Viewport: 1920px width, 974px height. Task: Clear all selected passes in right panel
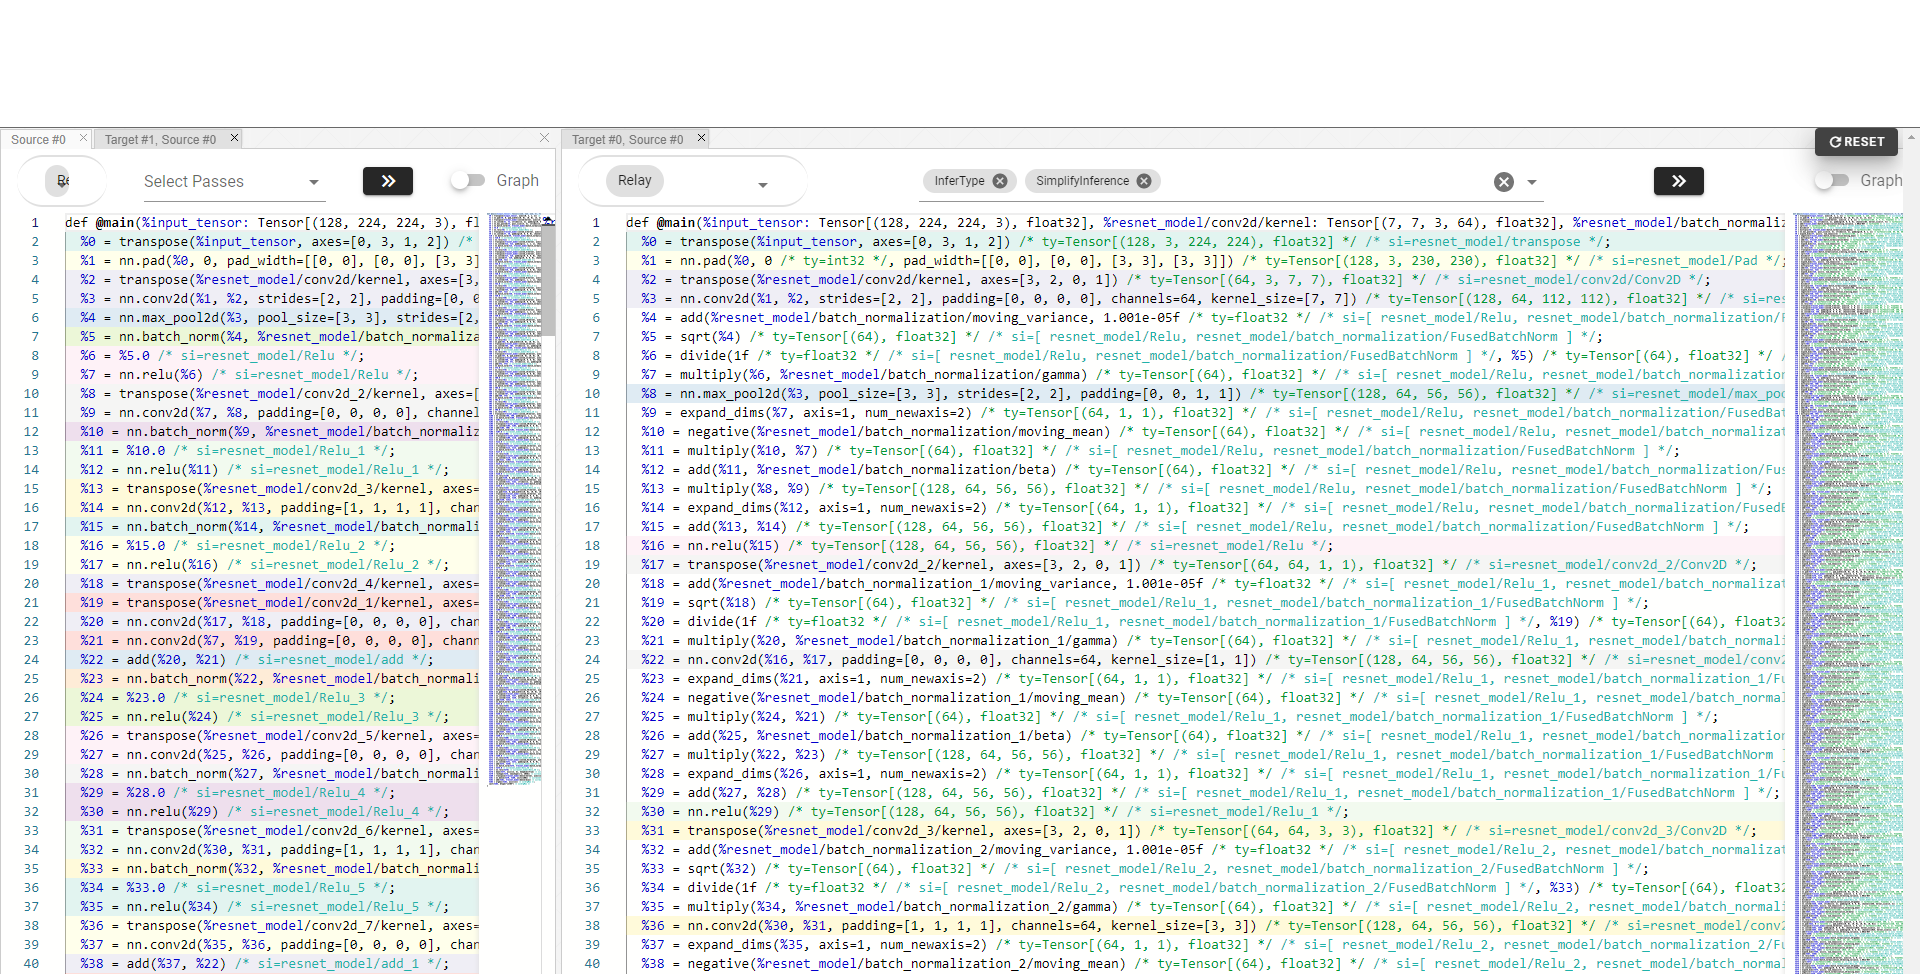(1503, 182)
